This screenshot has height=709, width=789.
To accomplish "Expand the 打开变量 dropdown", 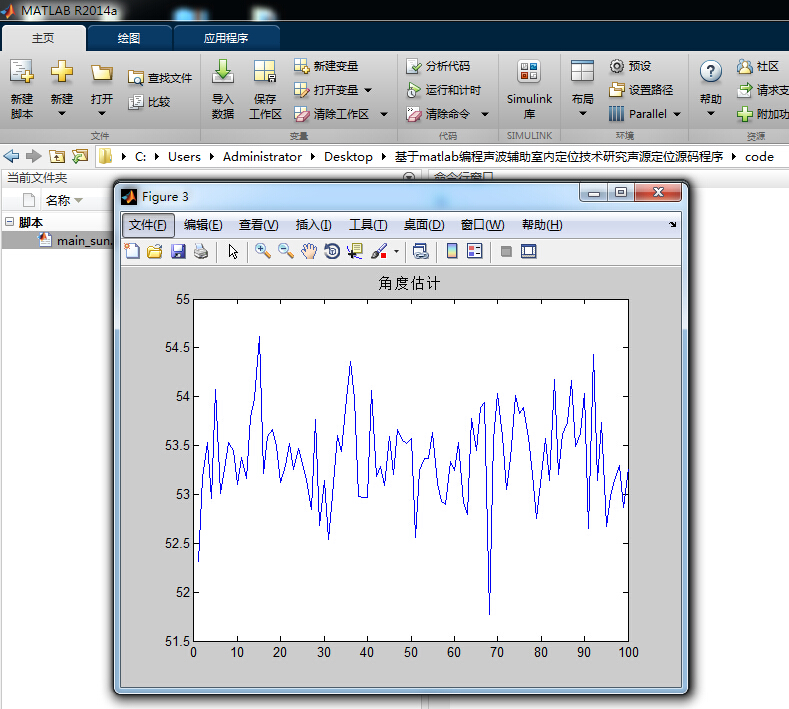I will coord(368,90).
